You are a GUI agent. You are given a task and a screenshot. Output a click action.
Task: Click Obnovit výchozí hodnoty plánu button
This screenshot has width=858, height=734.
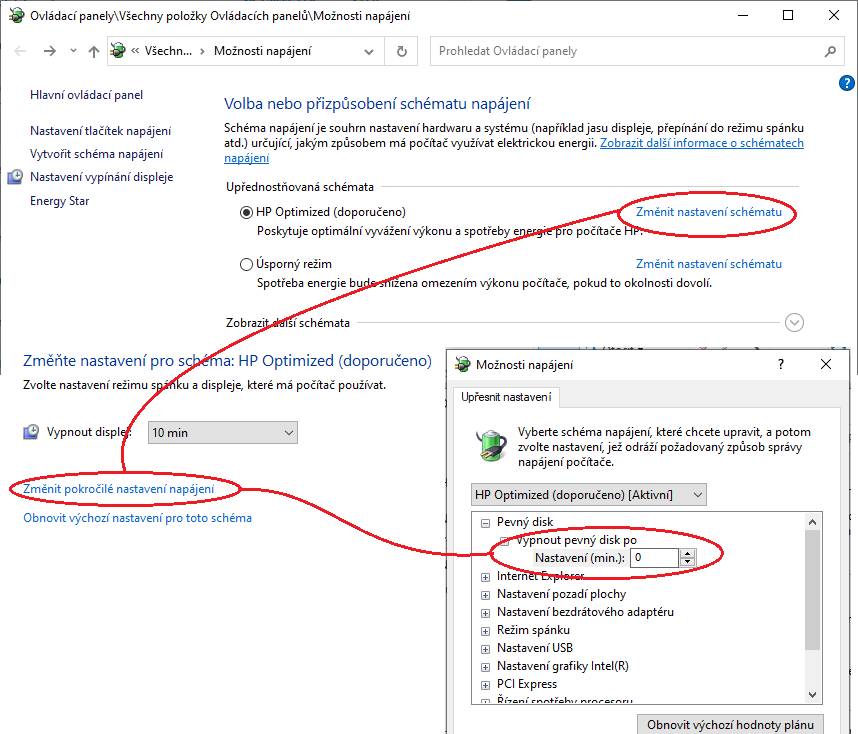[x=731, y=724]
